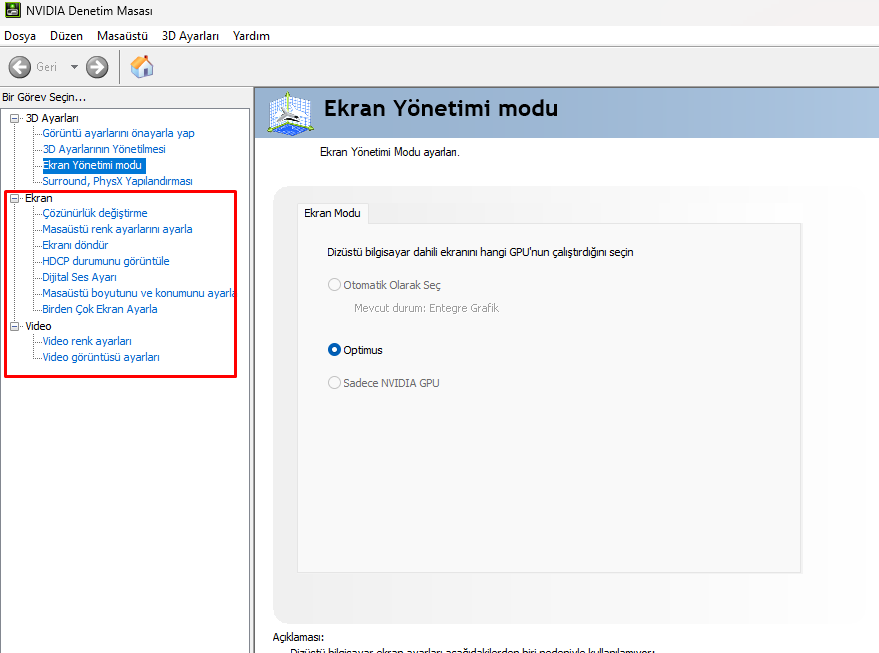Open Çözünürlük değiştirme

click(x=95, y=213)
